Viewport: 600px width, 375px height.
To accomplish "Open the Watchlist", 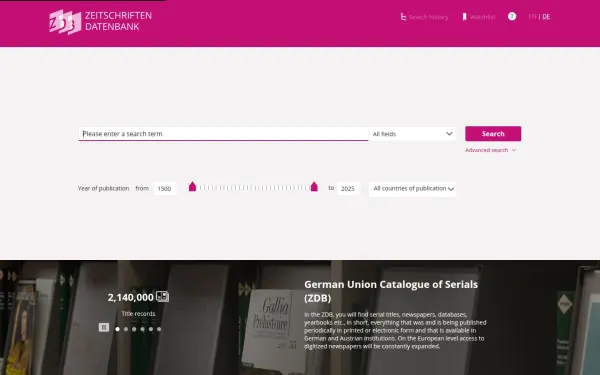I will (479, 17).
